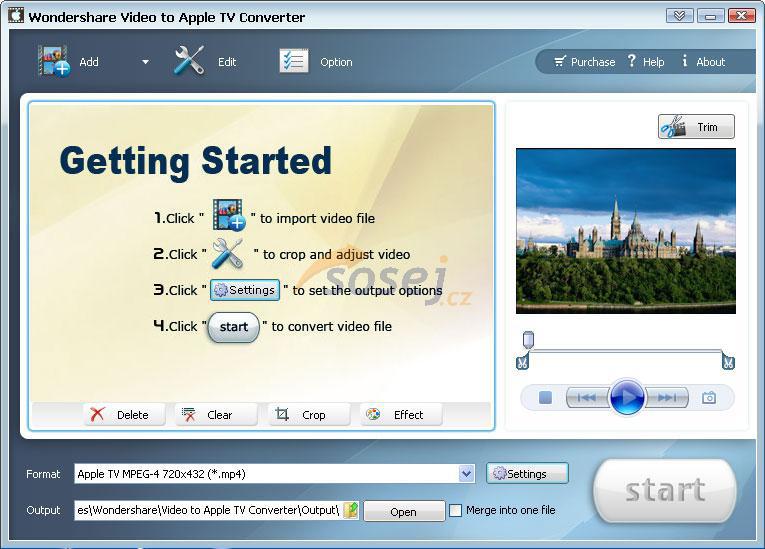
Task: Click the Purchase link
Action: coord(584,62)
